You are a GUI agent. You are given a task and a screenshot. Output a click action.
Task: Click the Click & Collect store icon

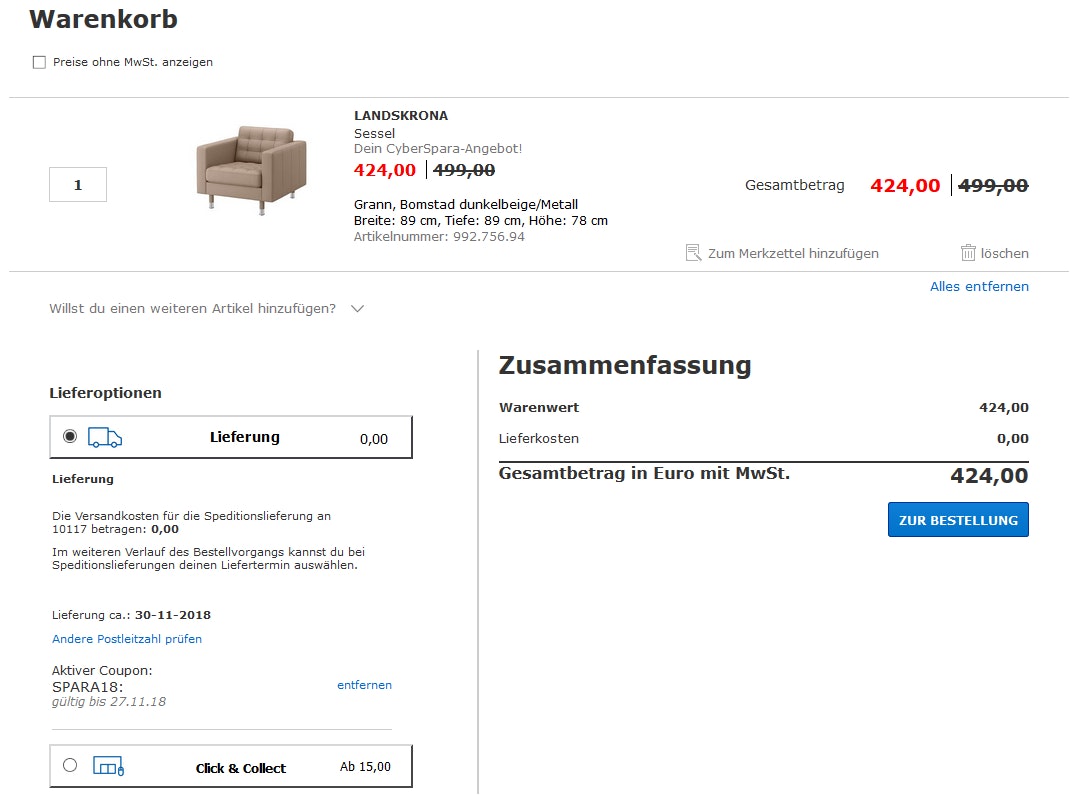(x=107, y=767)
